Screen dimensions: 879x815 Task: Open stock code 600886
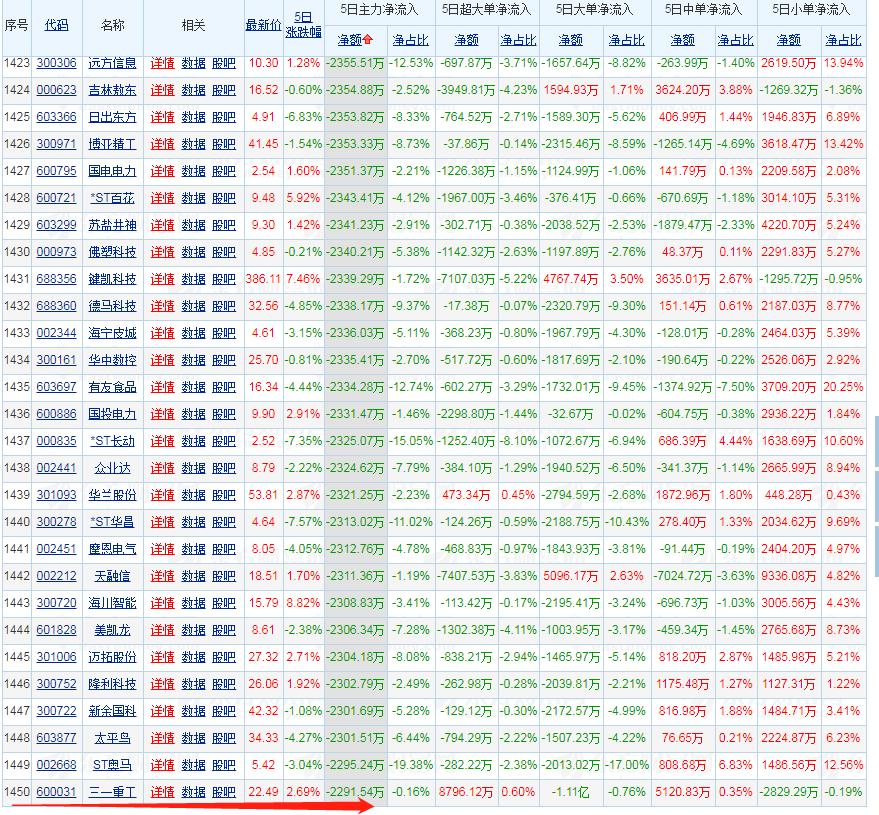click(56, 414)
